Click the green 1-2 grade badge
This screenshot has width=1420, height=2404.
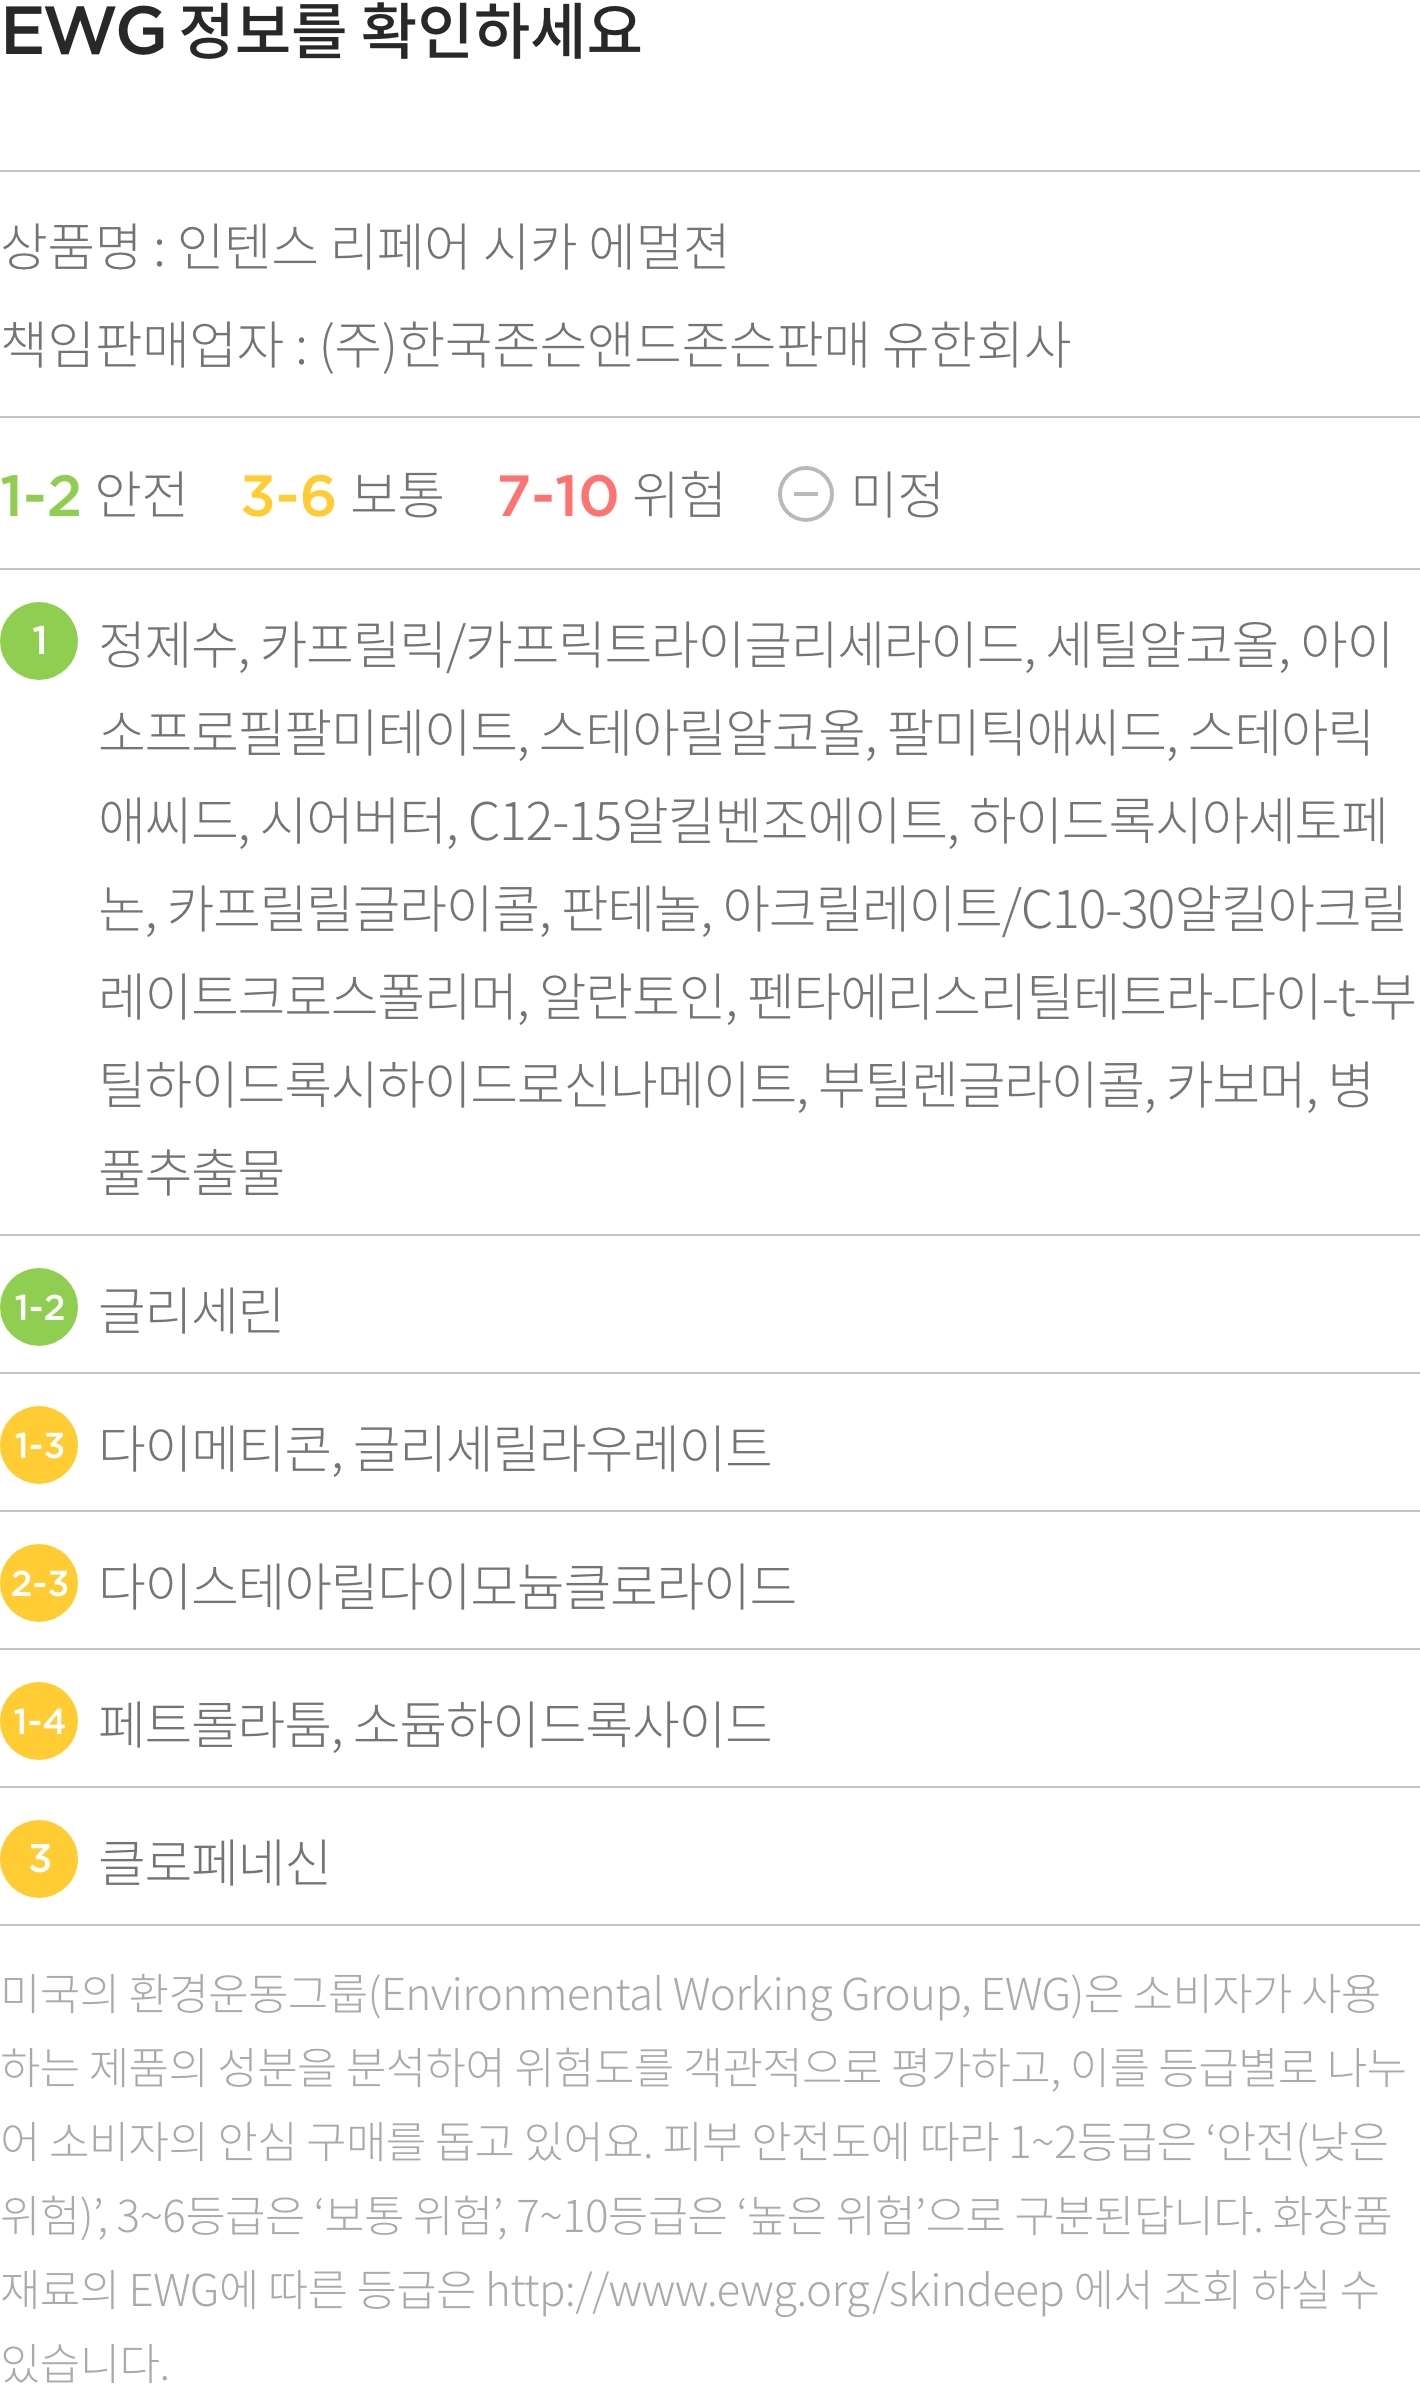pyautogui.click(x=39, y=1307)
